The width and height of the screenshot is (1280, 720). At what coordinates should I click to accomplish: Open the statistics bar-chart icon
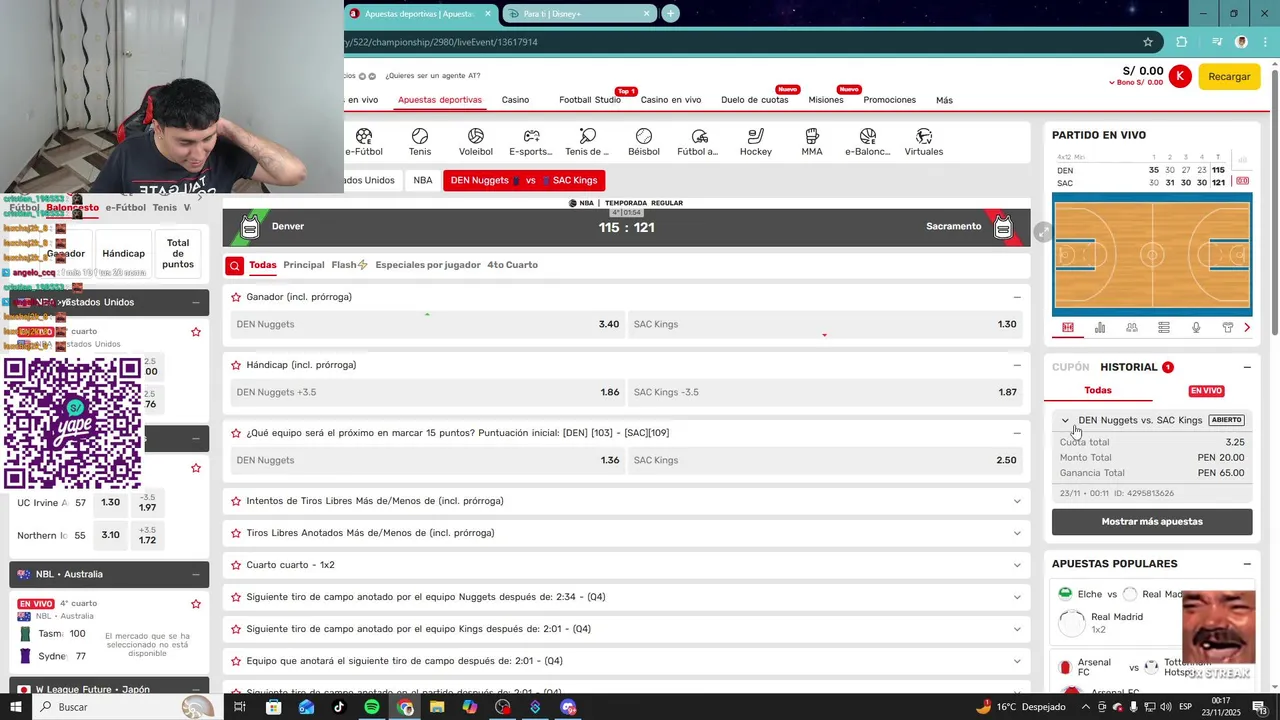(1100, 327)
